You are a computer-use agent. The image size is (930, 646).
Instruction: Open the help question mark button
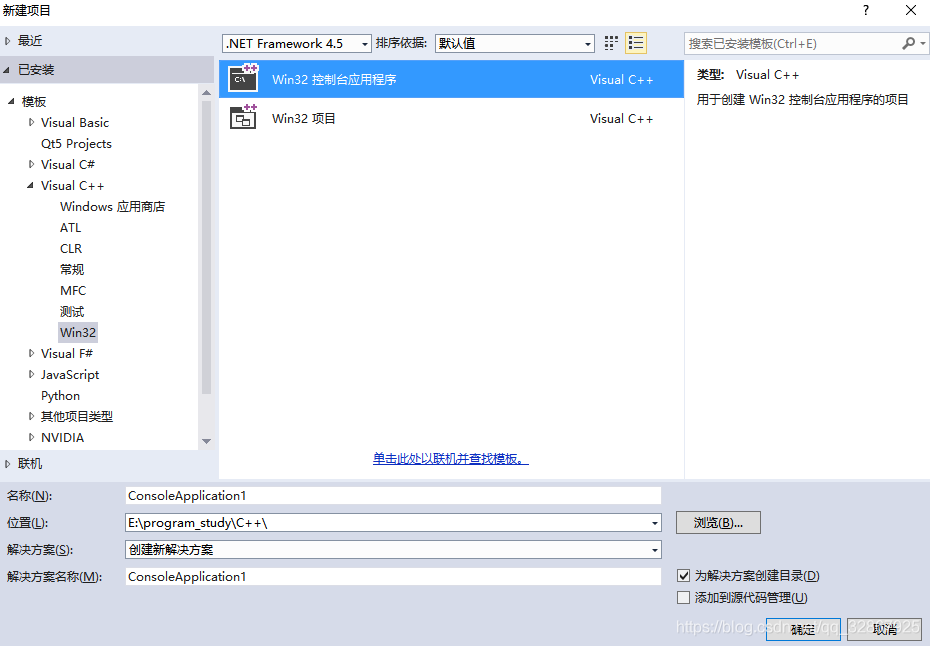pyautogui.click(x=866, y=10)
